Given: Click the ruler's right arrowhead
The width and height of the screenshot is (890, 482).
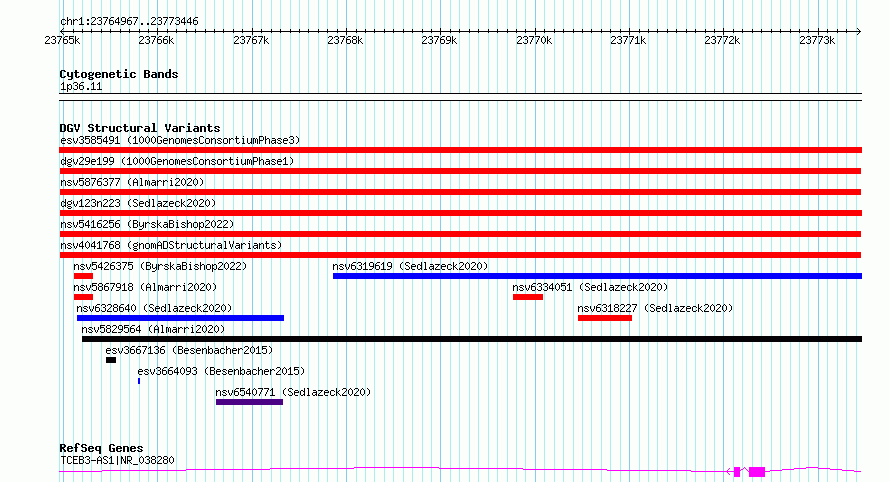Looking at the screenshot, I should [859, 31].
